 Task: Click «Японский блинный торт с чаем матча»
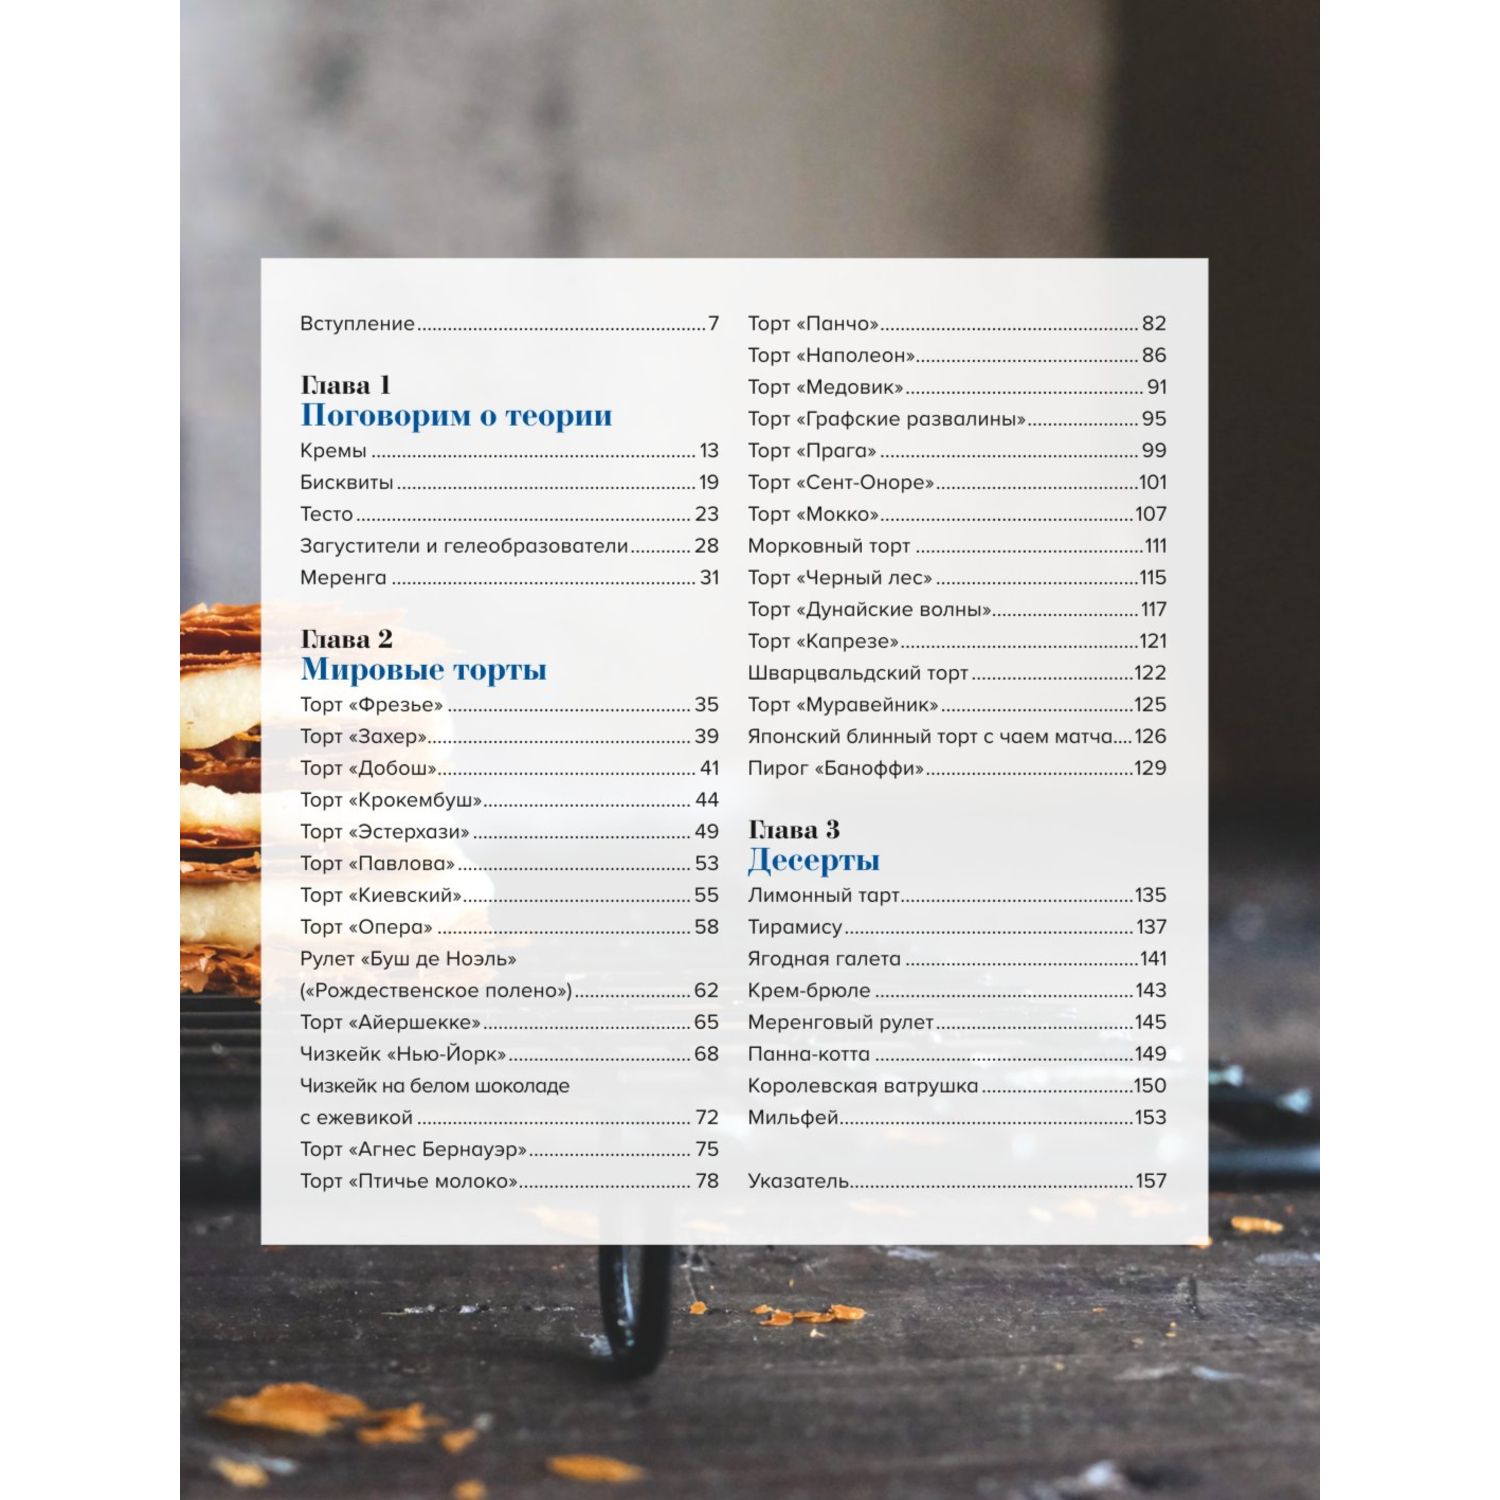click(x=957, y=736)
